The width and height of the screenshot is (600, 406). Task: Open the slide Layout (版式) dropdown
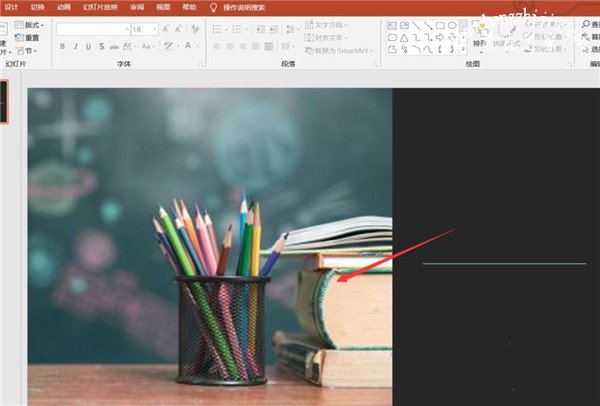pos(29,25)
